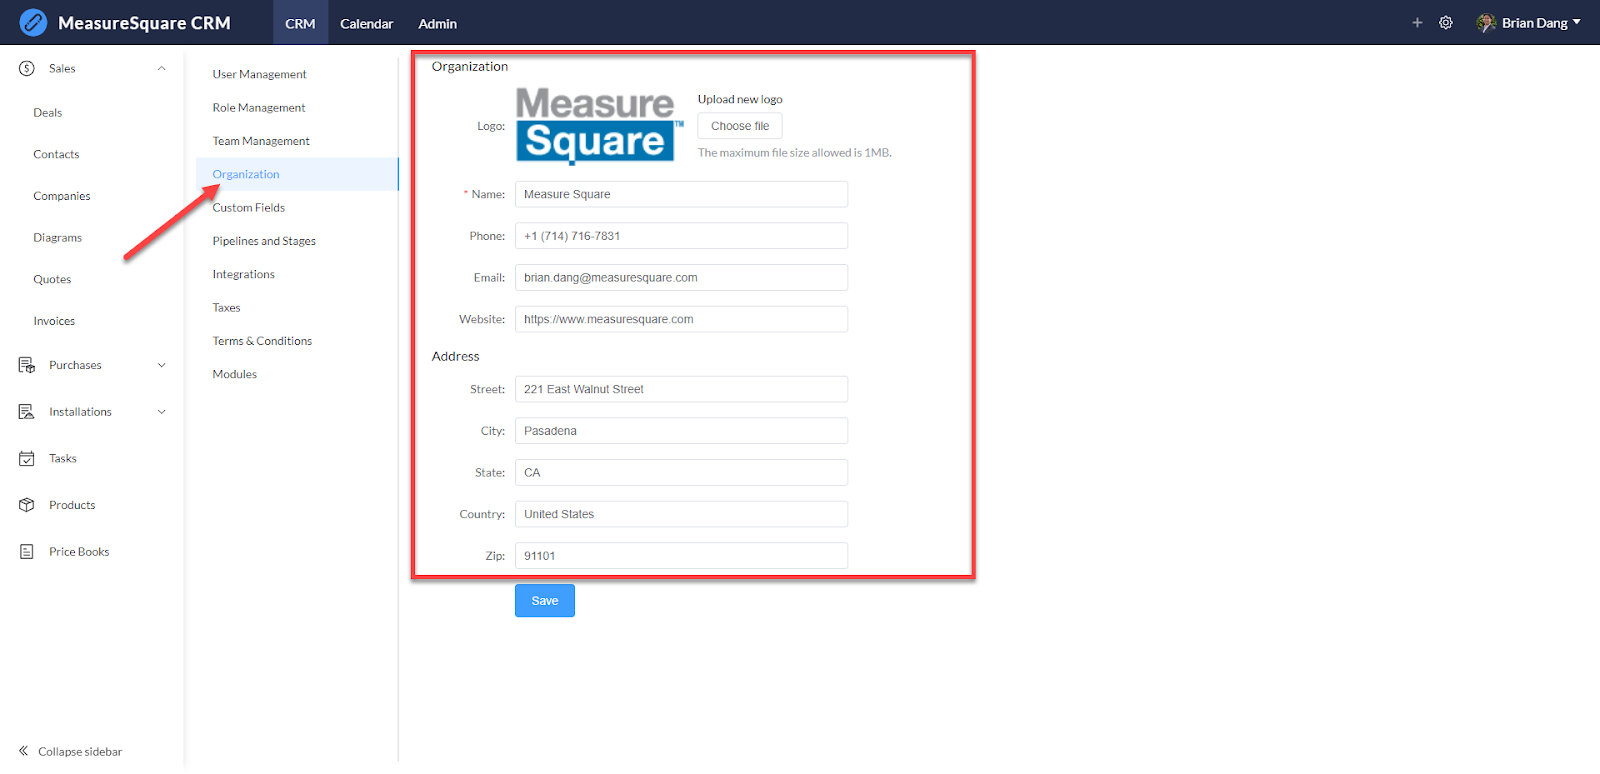
Task: Click the Street input field
Action: [681, 389]
